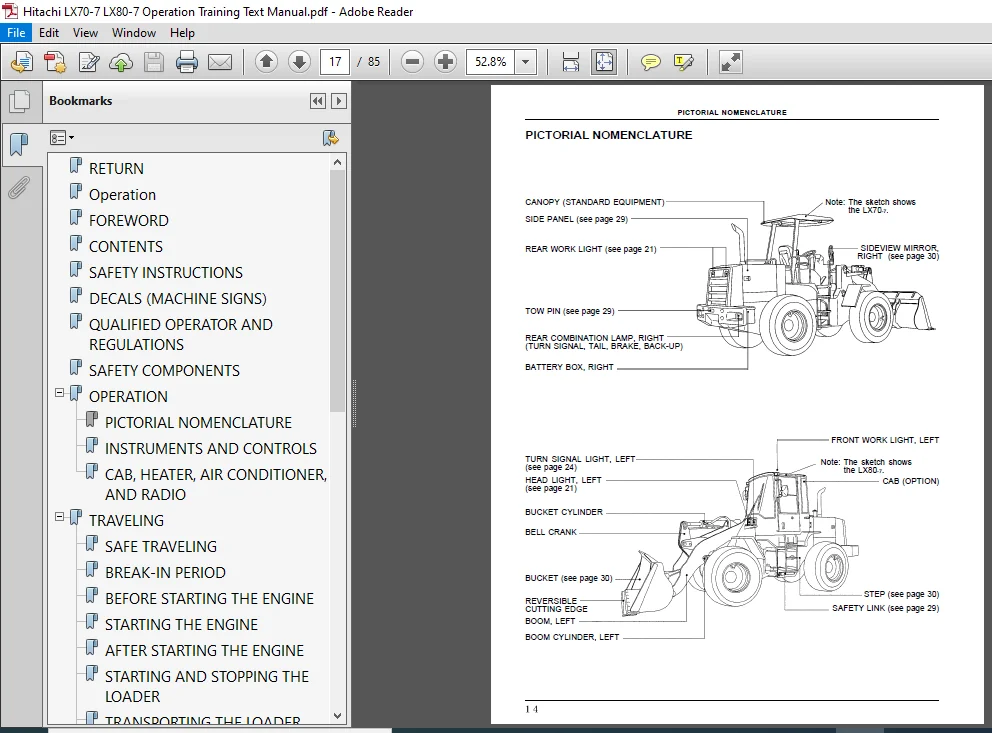Open STARTING AND STOPPING THE LOADER bookmark
This screenshot has width=992, height=733.
(207, 686)
